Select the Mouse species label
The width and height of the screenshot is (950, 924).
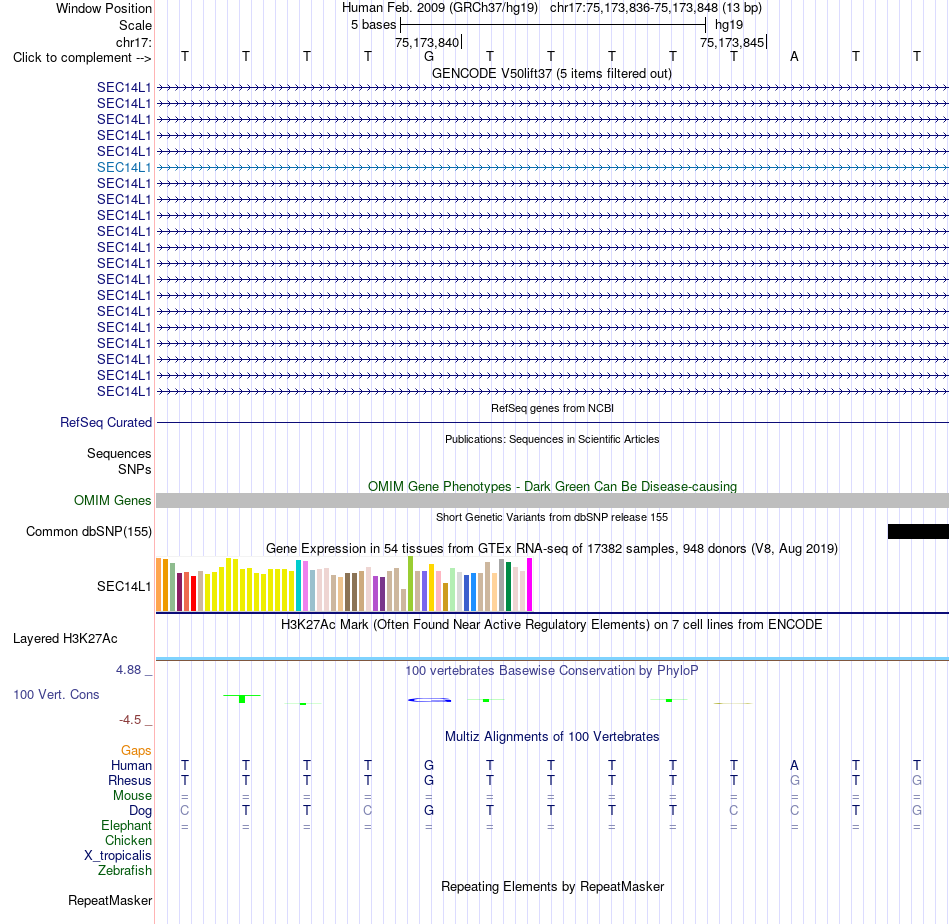point(132,796)
